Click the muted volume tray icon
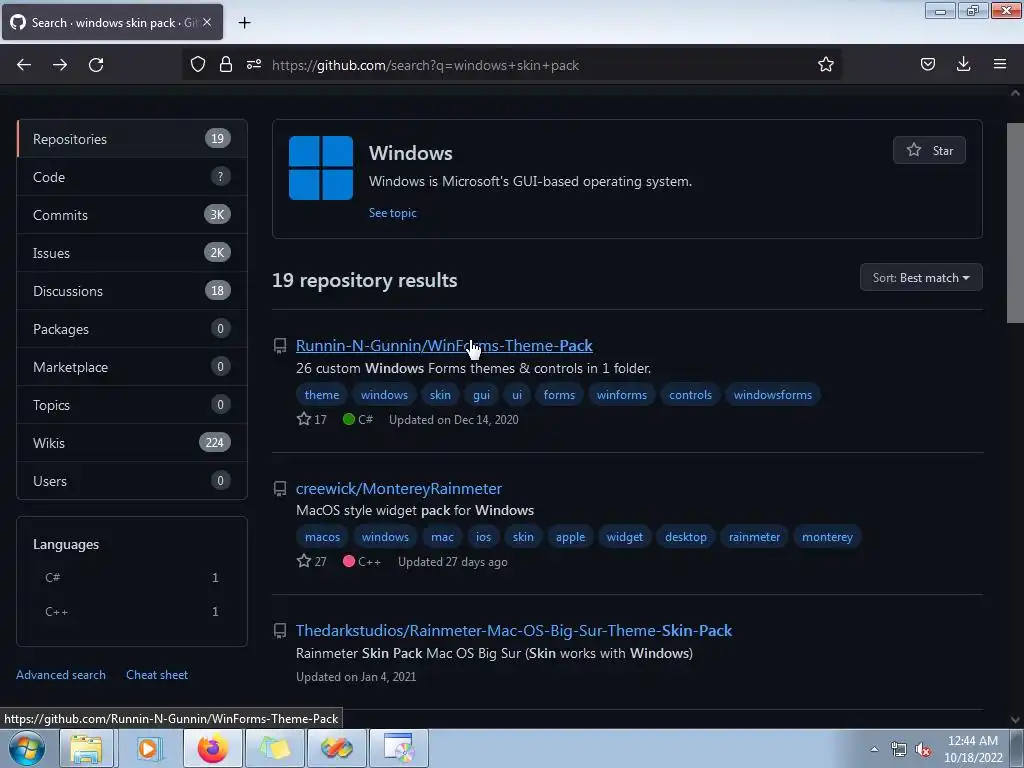This screenshot has height=768, width=1024. pyautogui.click(x=923, y=749)
